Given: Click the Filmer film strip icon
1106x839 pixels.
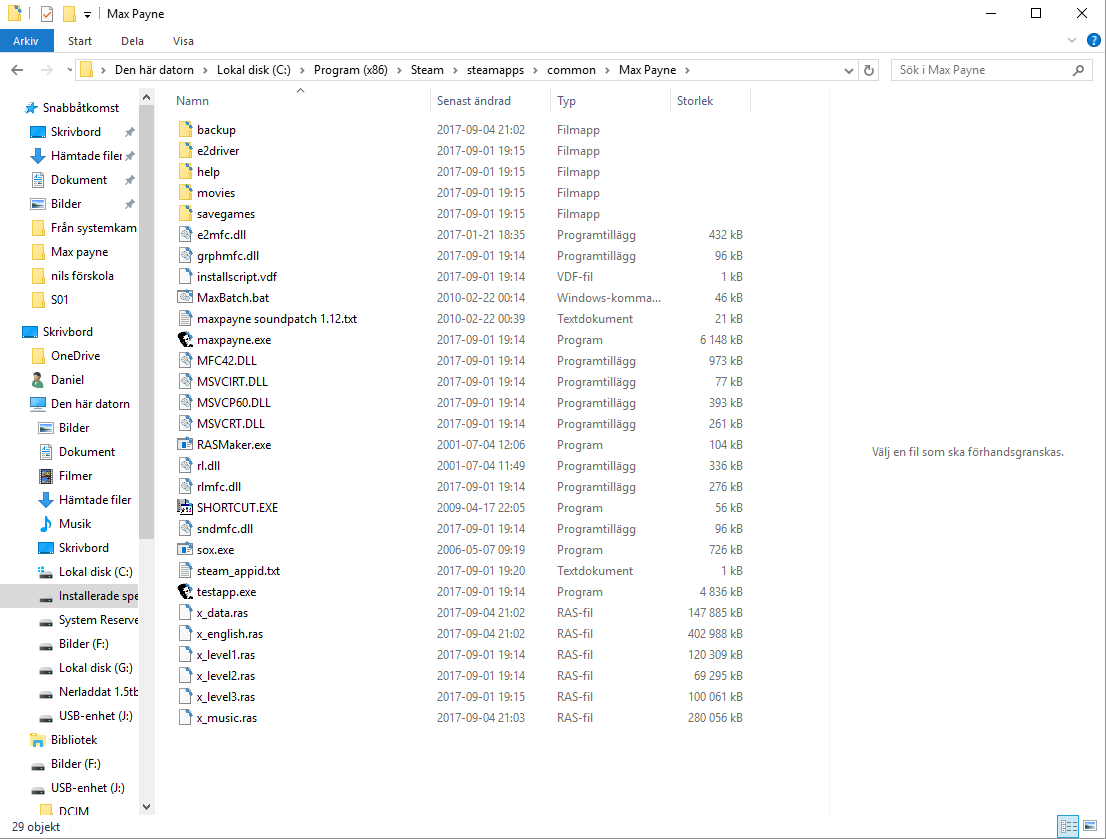Looking at the screenshot, I should click(x=46, y=476).
